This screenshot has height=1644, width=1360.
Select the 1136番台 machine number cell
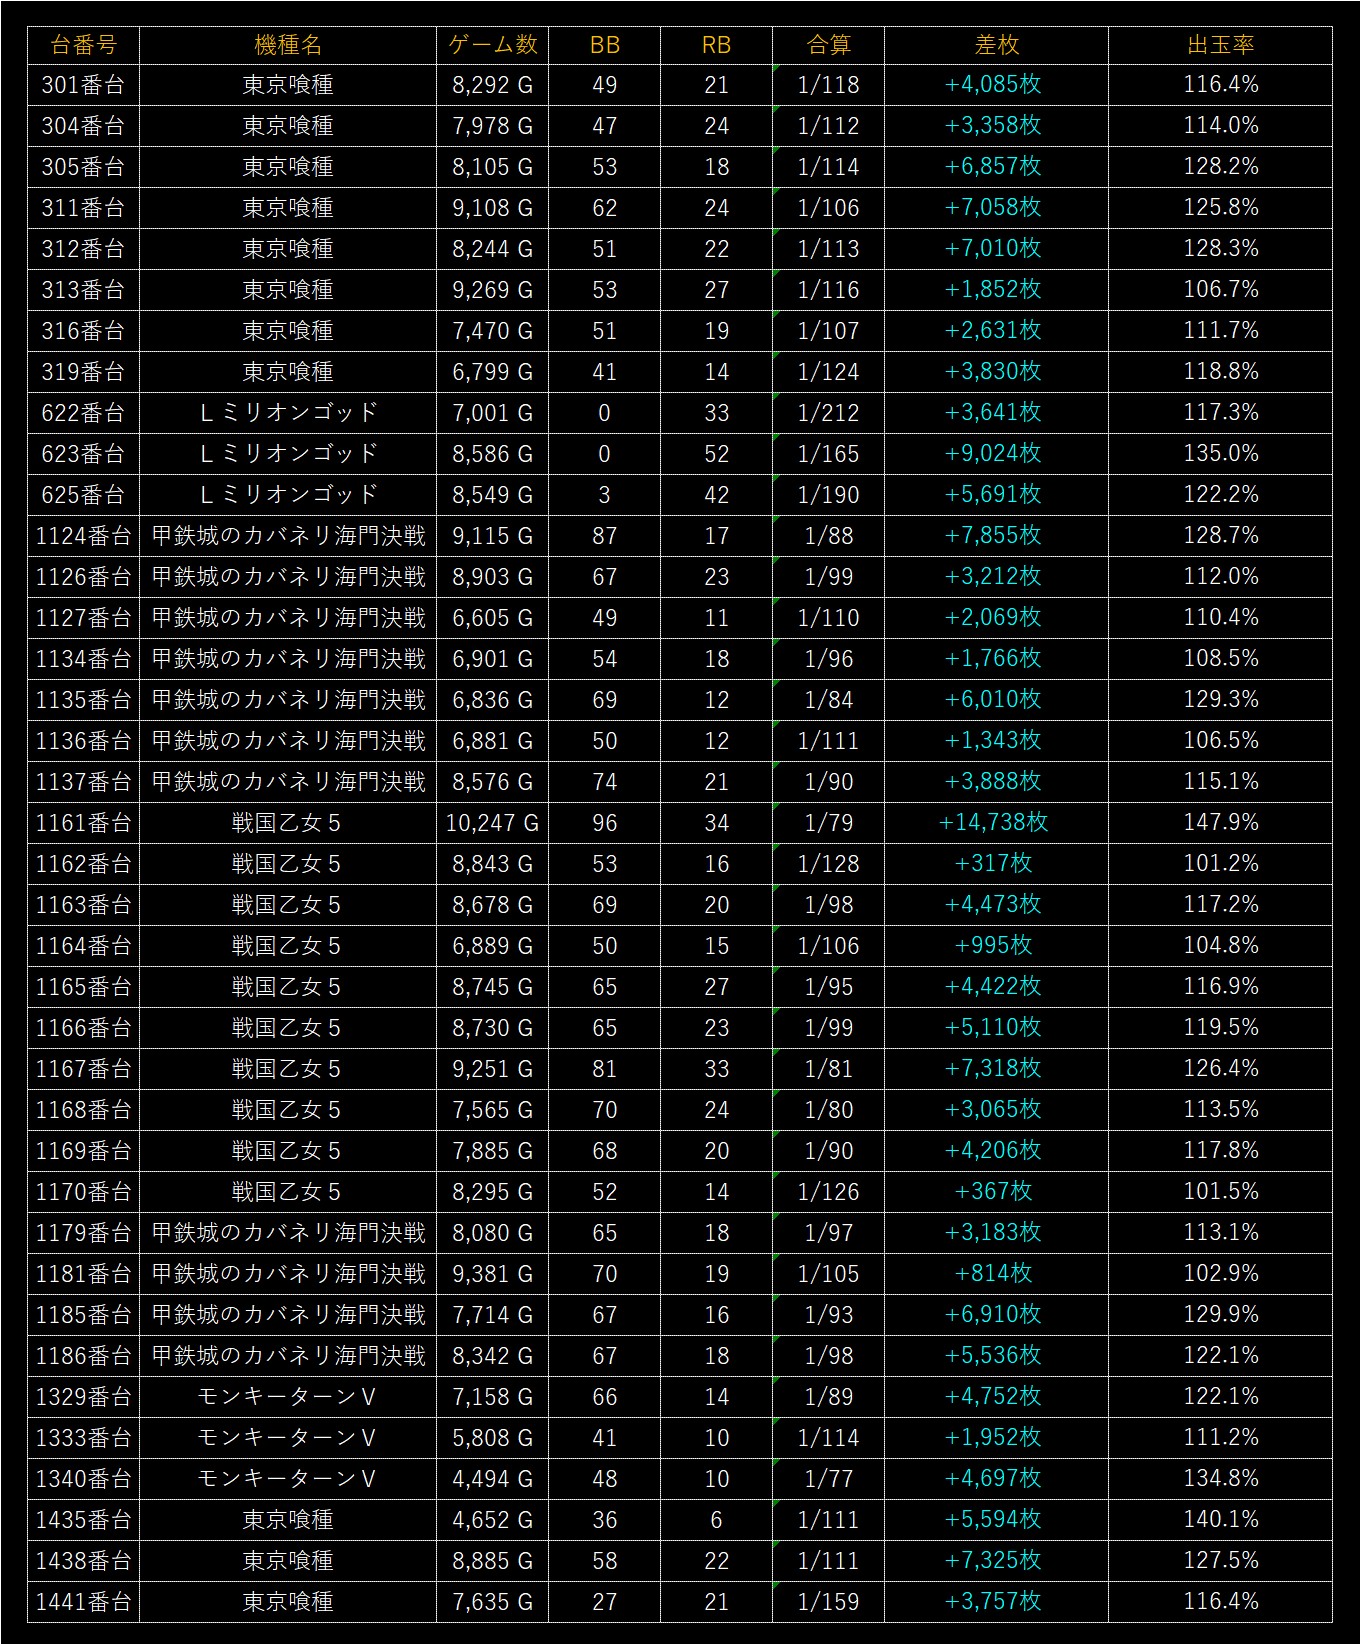click(83, 741)
